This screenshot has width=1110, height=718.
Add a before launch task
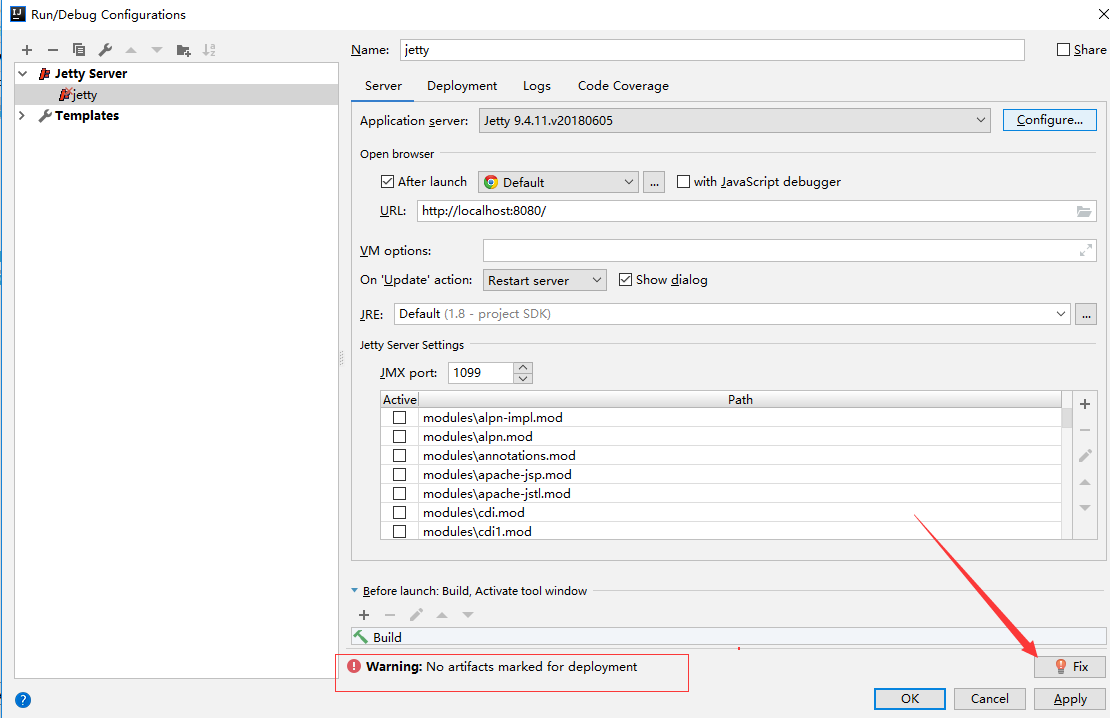364,615
